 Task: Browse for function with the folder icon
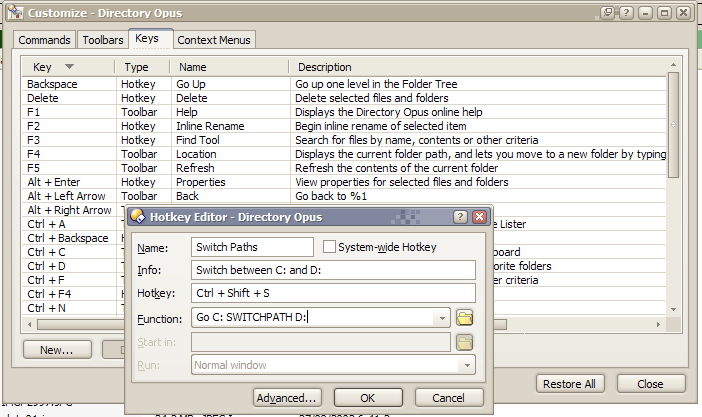click(464, 318)
